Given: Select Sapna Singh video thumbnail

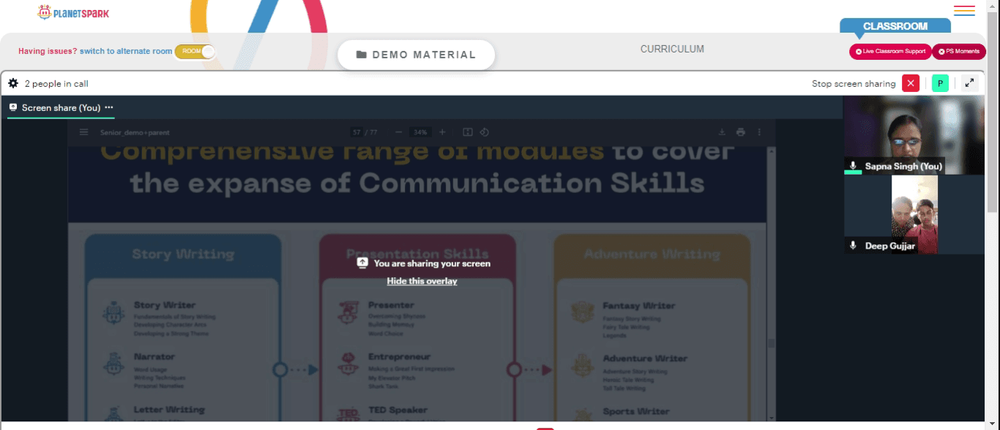Looking at the screenshot, I should tap(914, 135).
